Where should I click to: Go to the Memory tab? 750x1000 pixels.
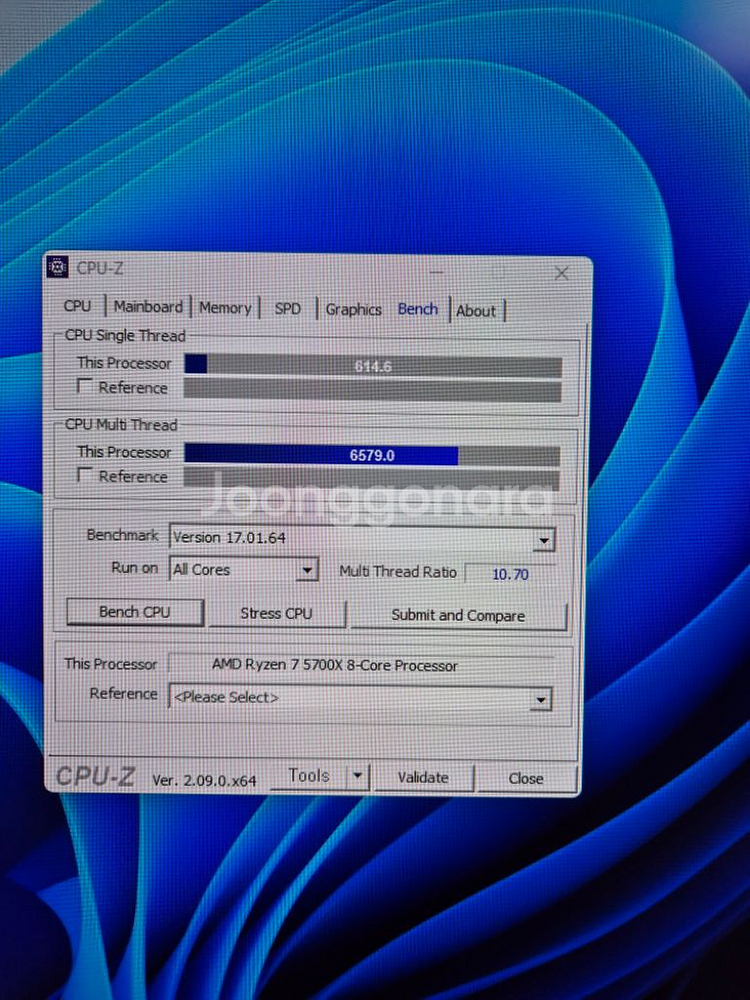(x=225, y=308)
